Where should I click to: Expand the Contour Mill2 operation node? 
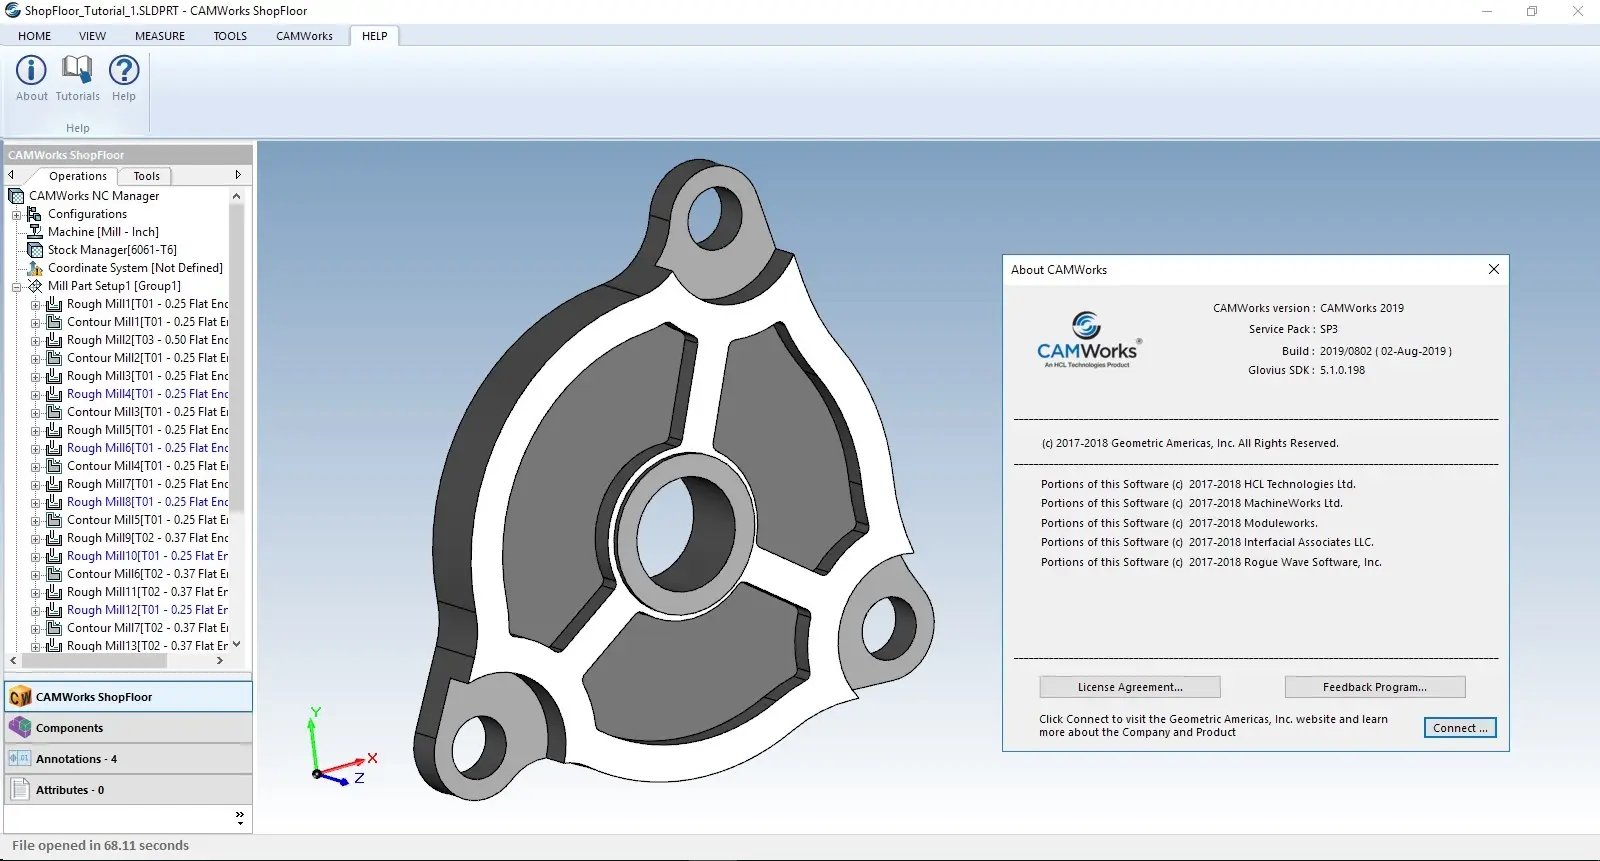(x=35, y=358)
